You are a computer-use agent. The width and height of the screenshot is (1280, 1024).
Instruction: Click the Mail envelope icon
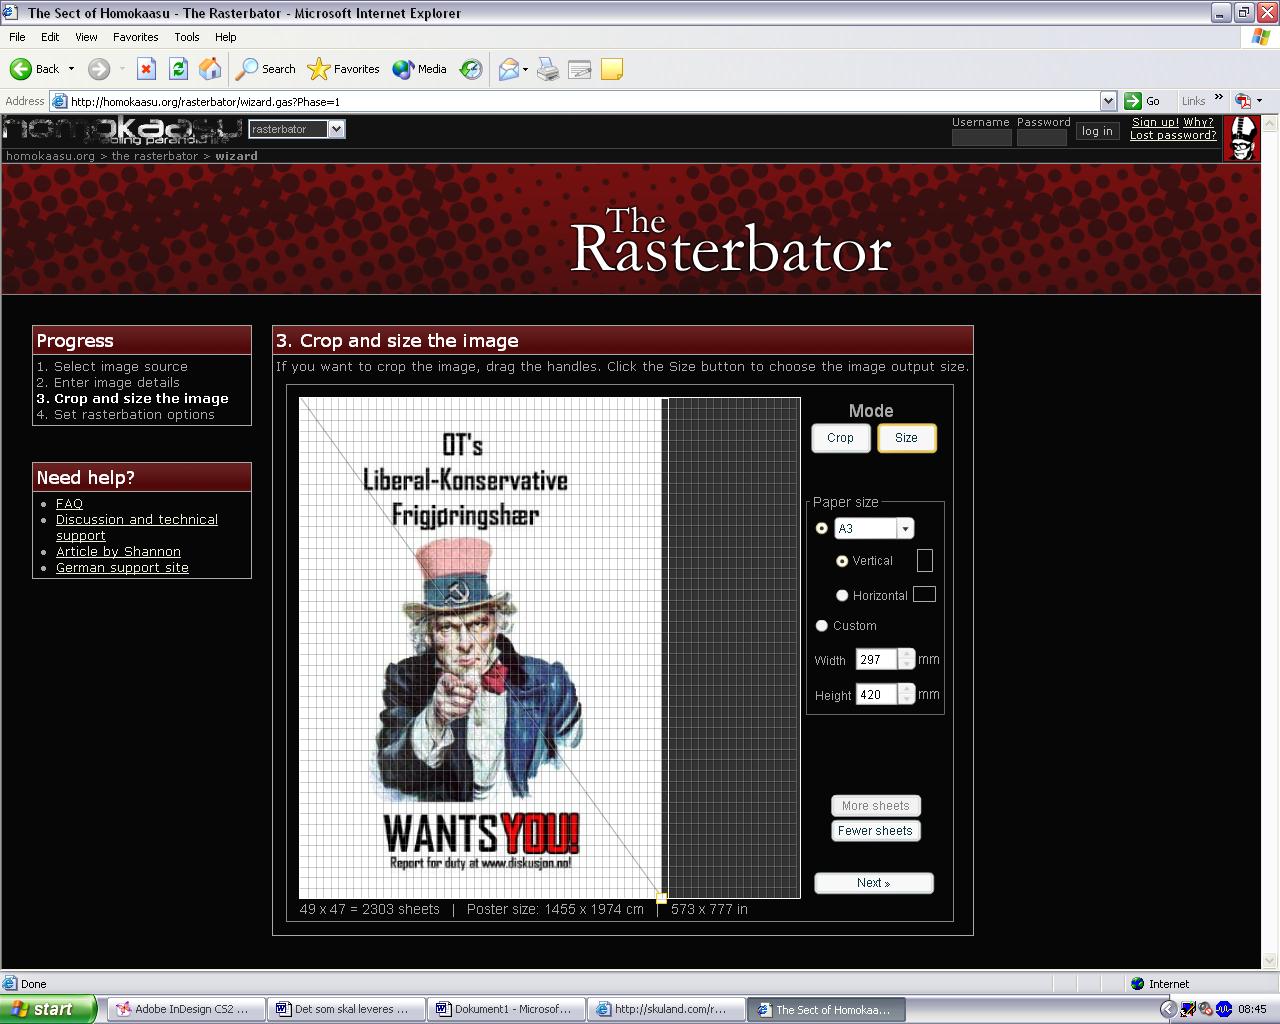point(509,69)
